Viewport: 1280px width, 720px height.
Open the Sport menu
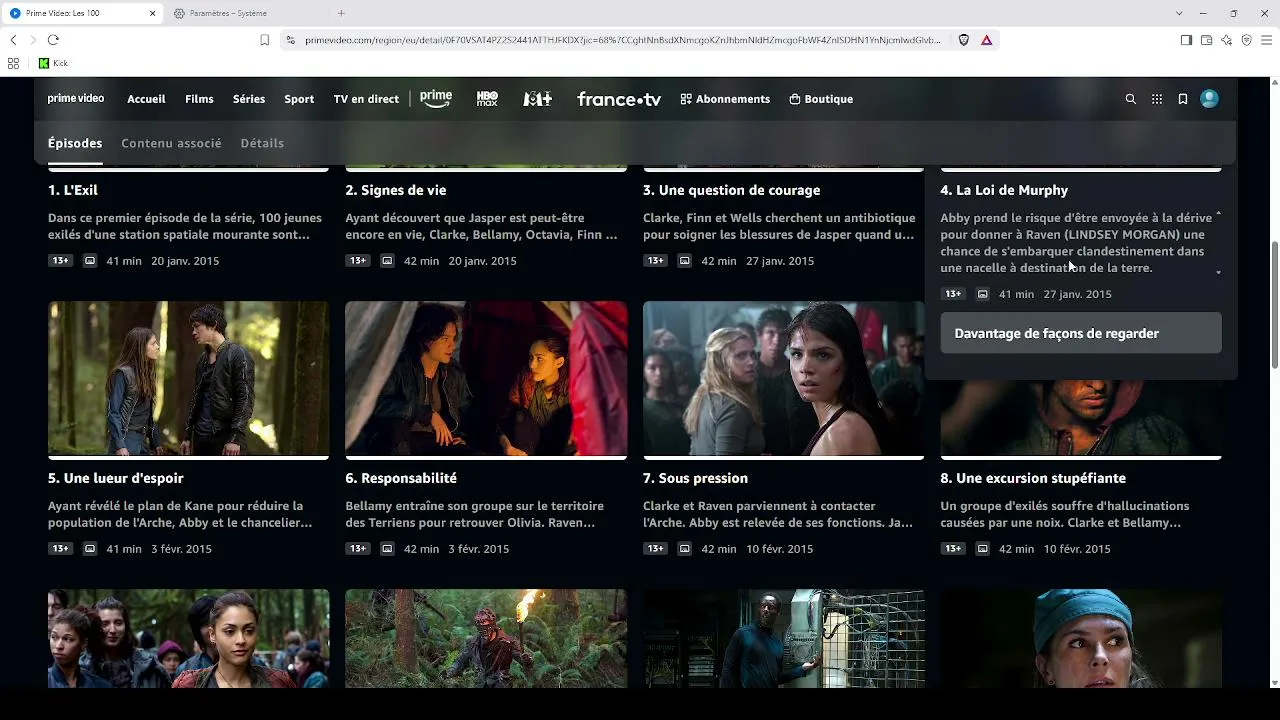[x=299, y=99]
